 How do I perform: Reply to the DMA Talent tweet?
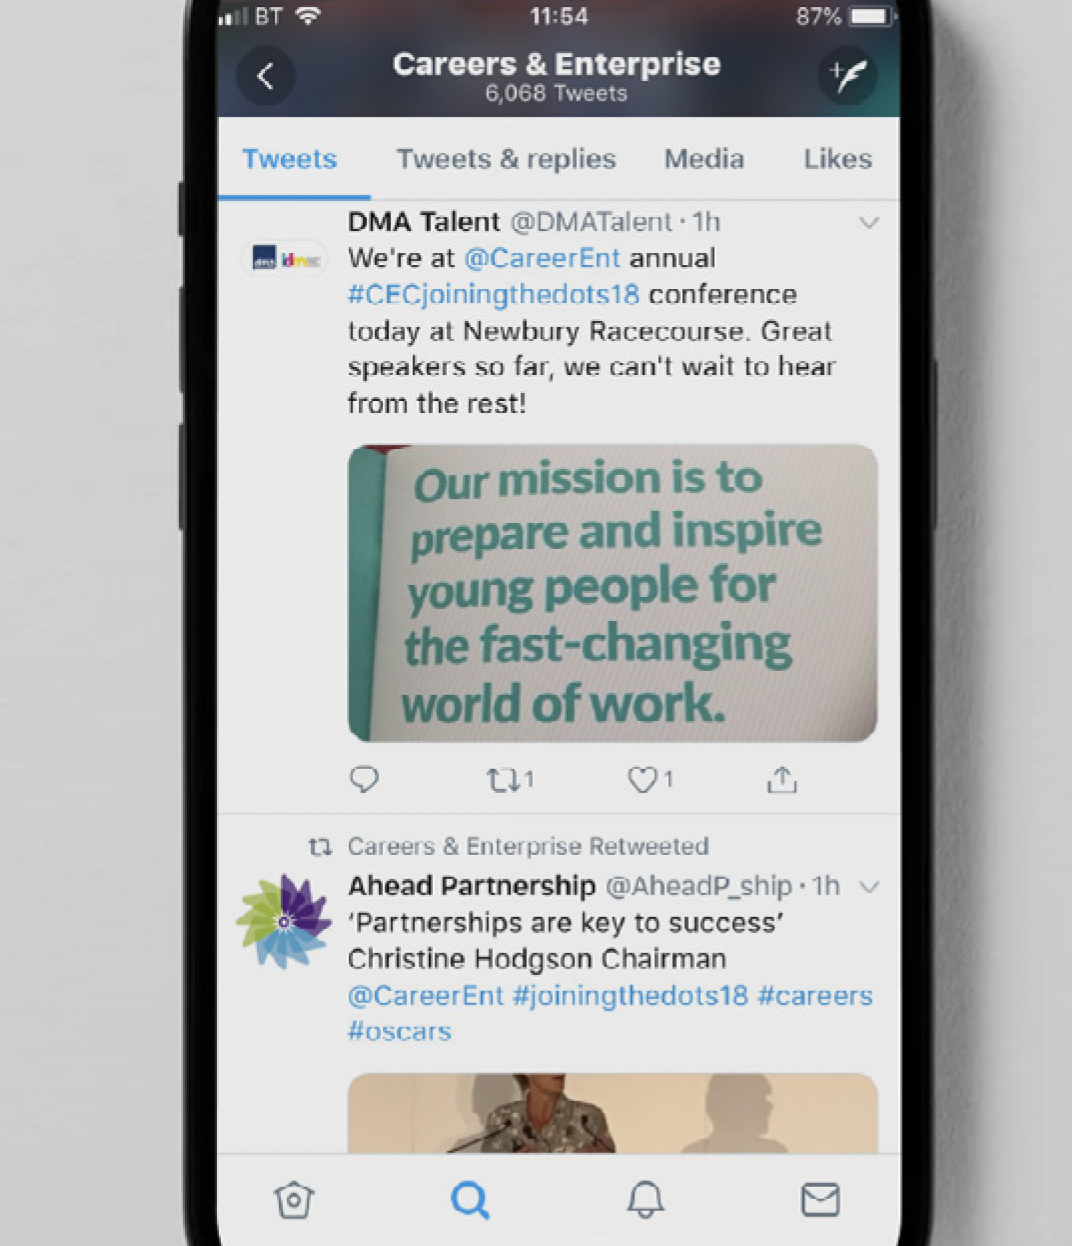point(364,779)
